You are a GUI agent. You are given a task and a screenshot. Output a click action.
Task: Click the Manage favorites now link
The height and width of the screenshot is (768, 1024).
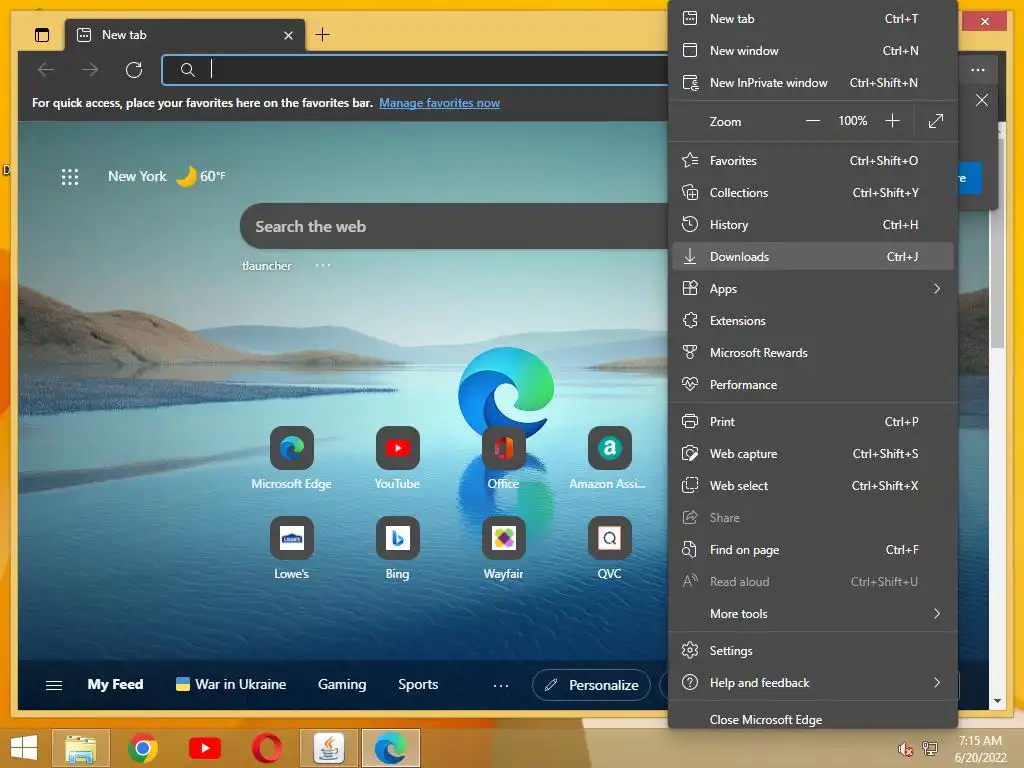coord(440,103)
